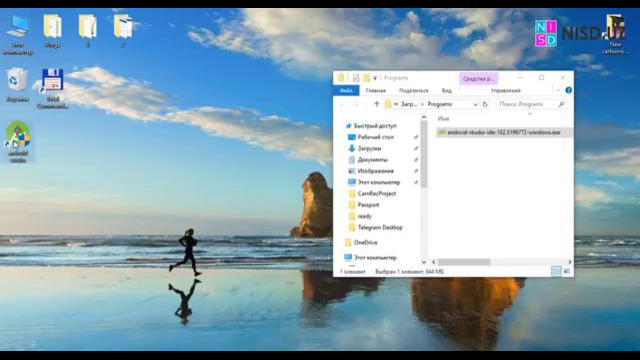Open the Управление ribbon tab

coord(505,91)
